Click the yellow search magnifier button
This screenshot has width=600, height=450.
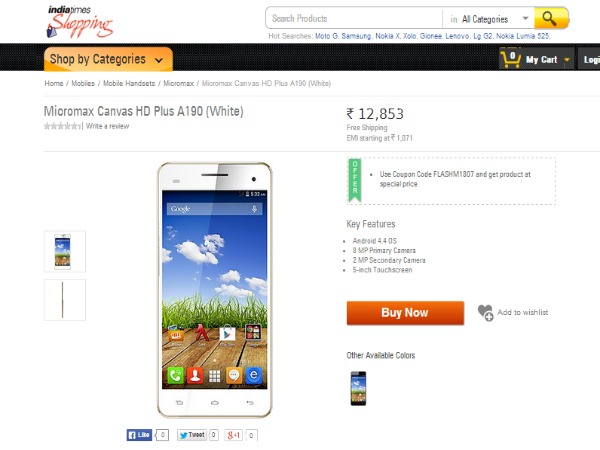coord(551,18)
